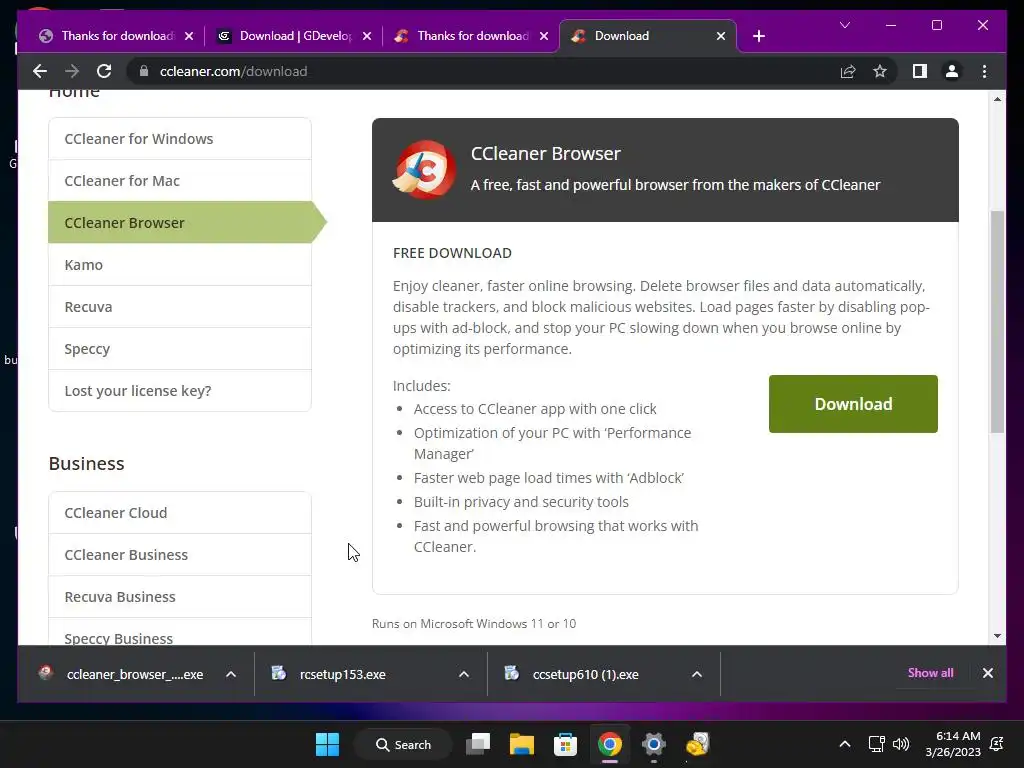Close the first Thanks for downloading tab

(189, 36)
